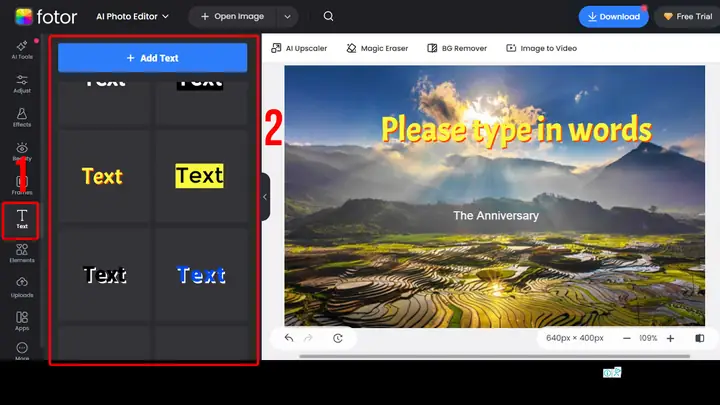Toggle the compare view icon
The image size is (720, 405).
coord(699,338)
